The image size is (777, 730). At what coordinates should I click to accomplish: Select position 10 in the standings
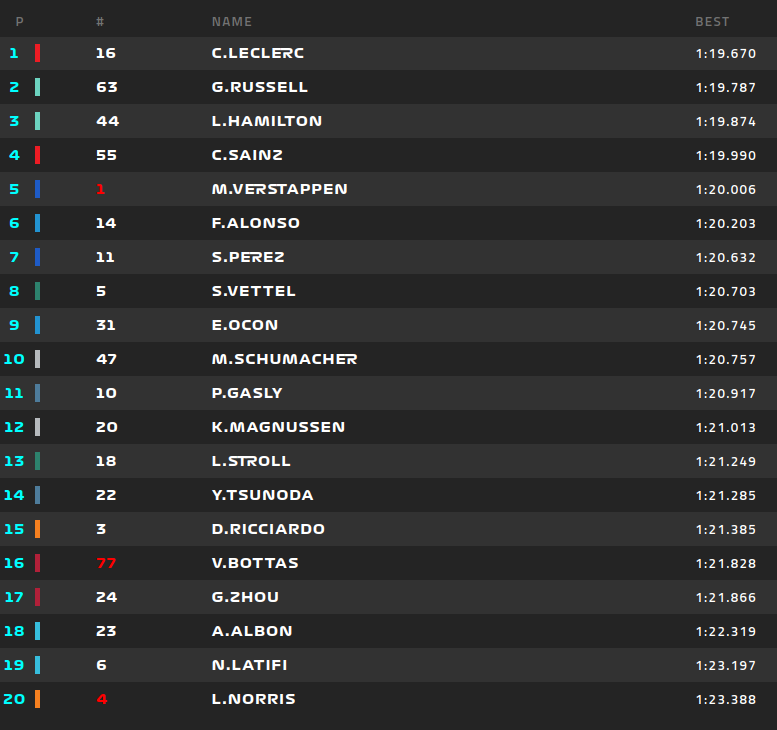point(14,359)
